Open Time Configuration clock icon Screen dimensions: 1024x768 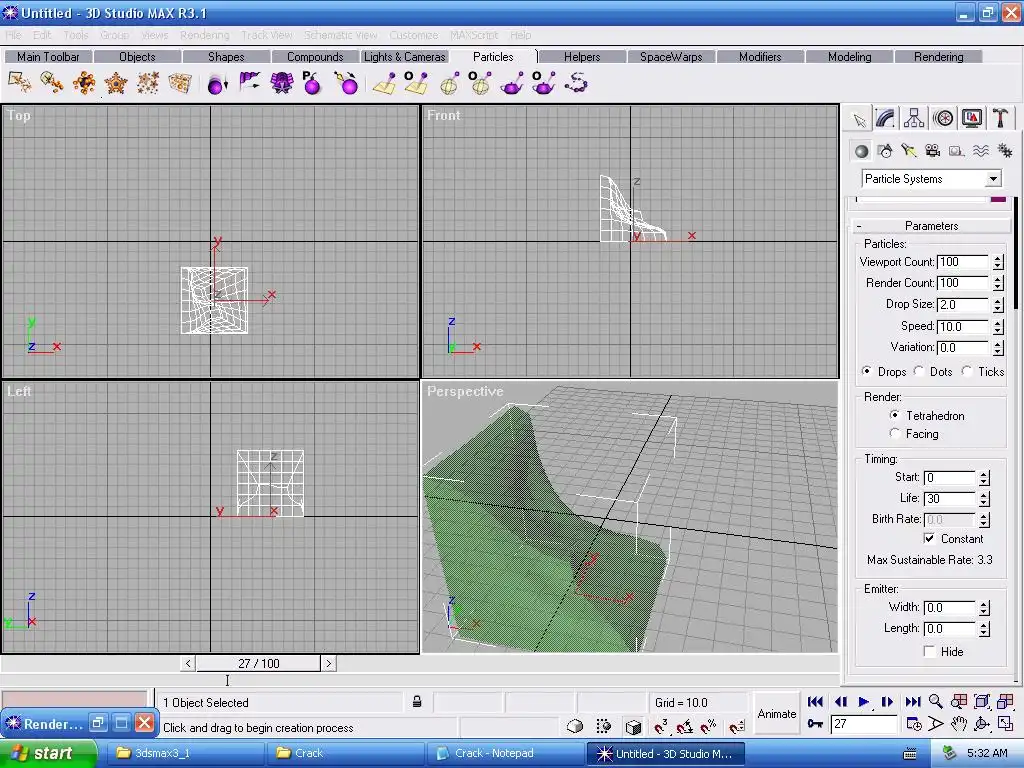tap(914, 724)
